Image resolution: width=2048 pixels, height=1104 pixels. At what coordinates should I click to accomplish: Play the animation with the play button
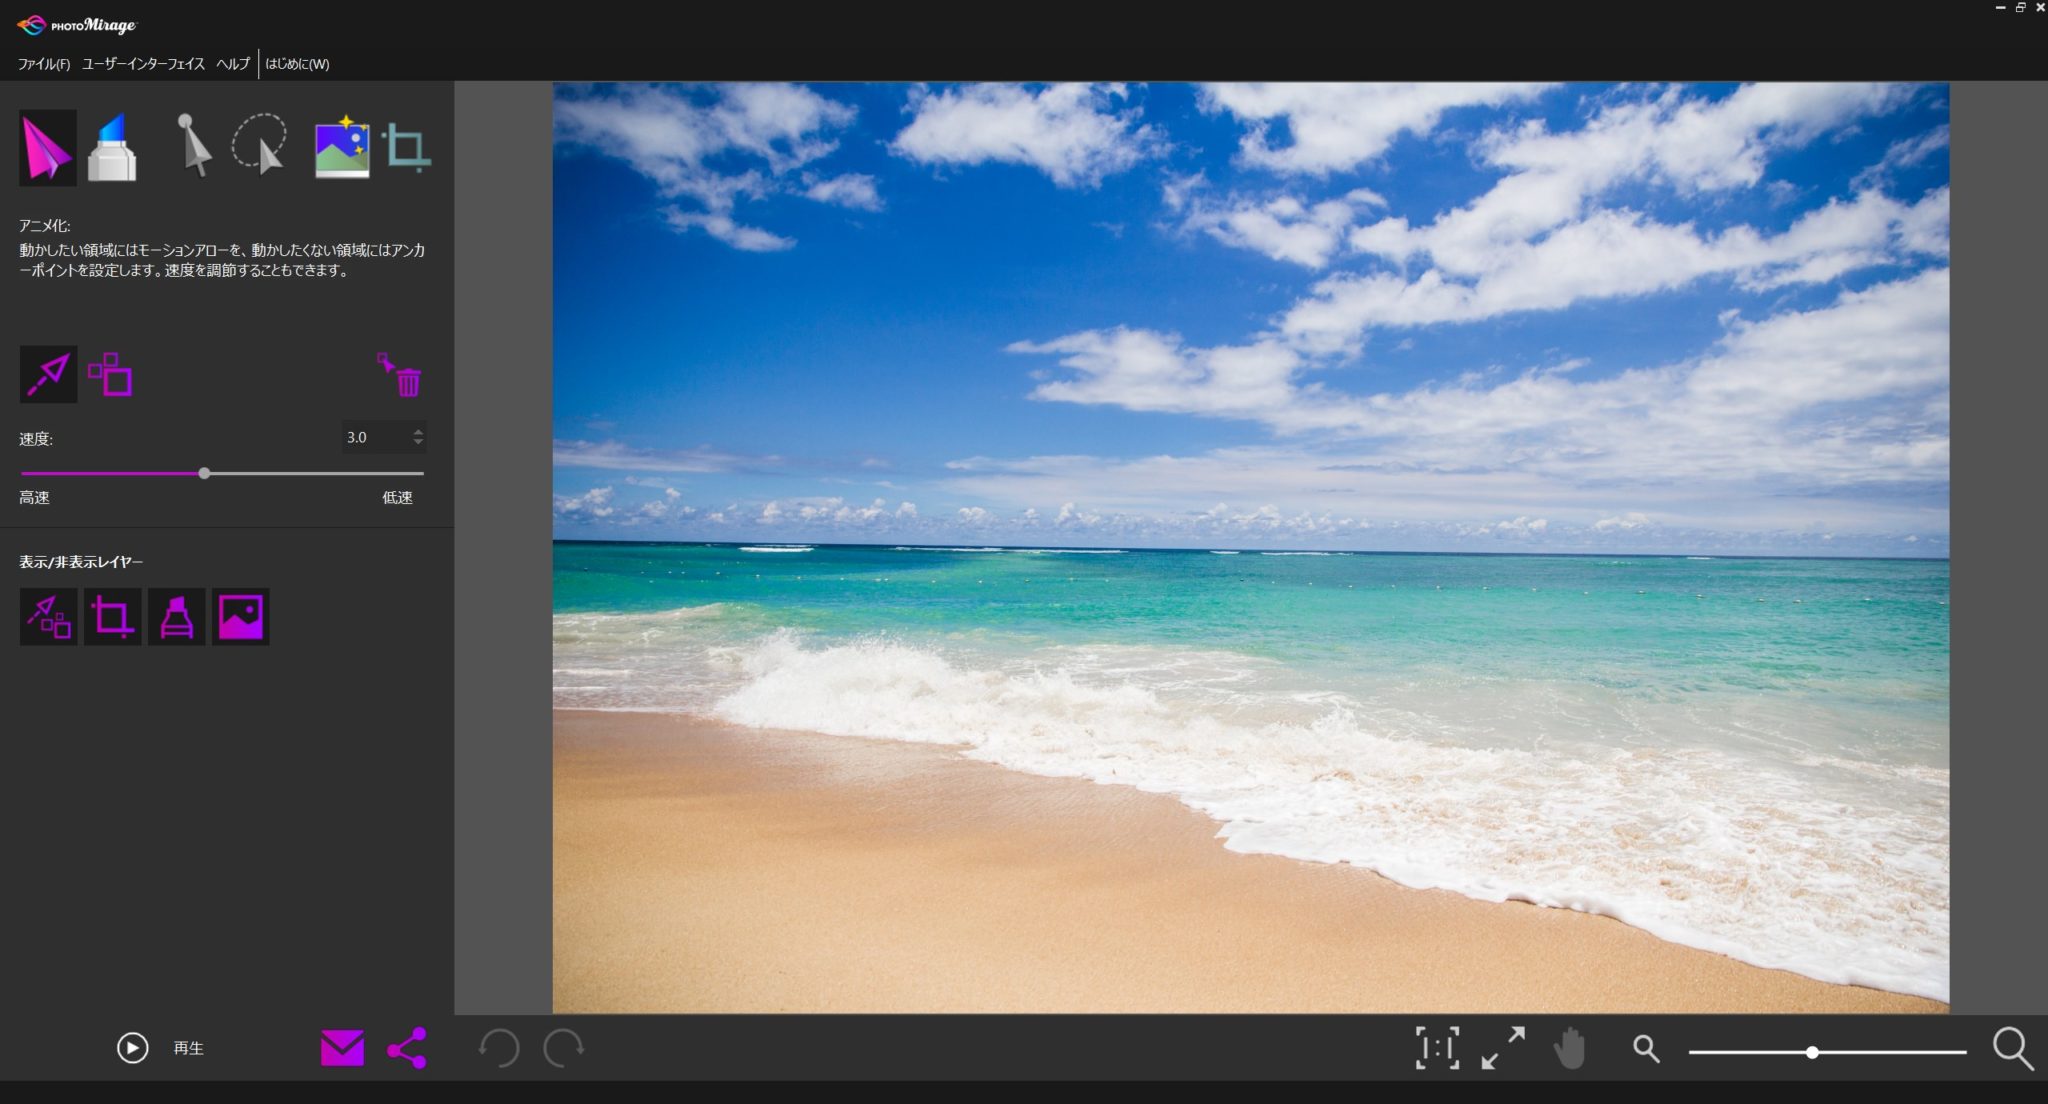click(132, 1048)
